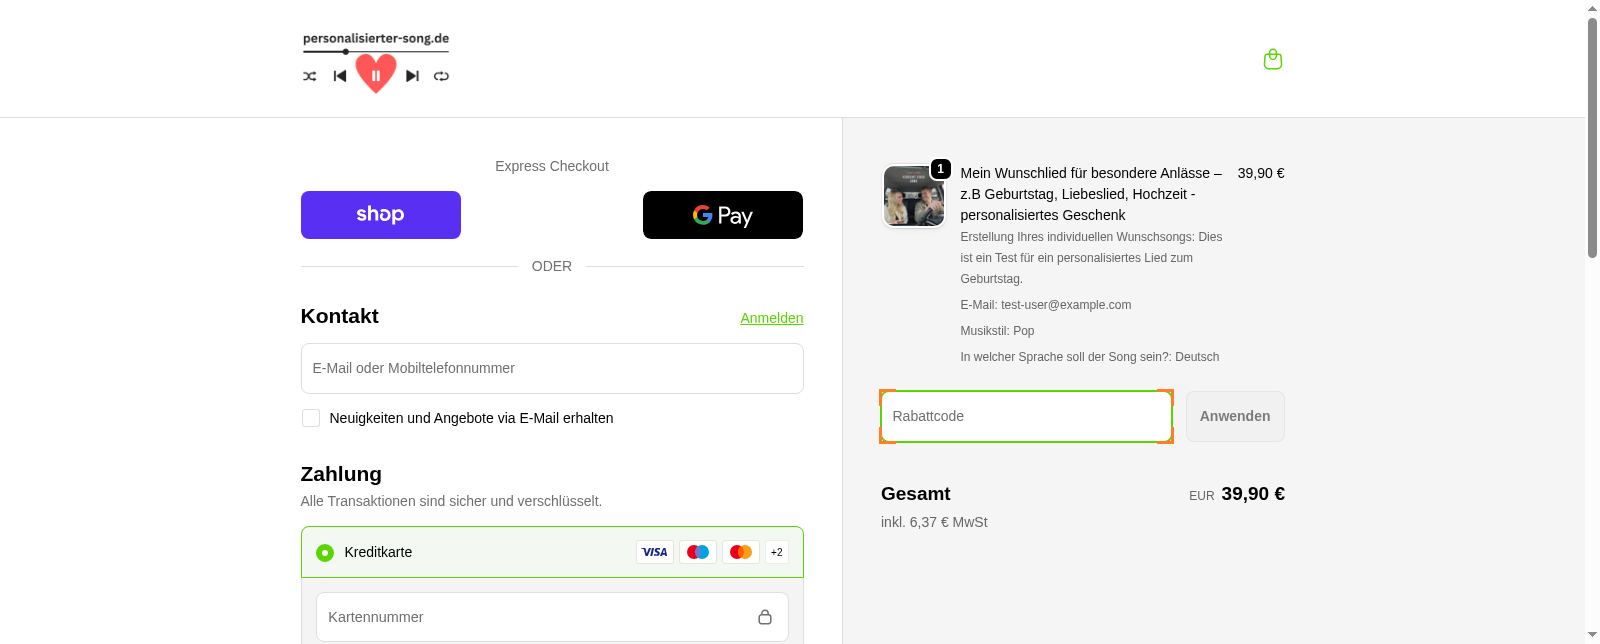Show the +2 additional card brands
Viewport: 1600px width, 644px height.
point(777,552)
